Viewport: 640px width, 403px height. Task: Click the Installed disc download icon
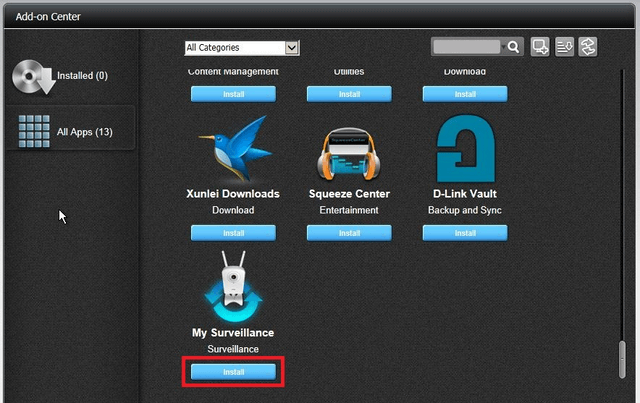click(x=33, y=77)
